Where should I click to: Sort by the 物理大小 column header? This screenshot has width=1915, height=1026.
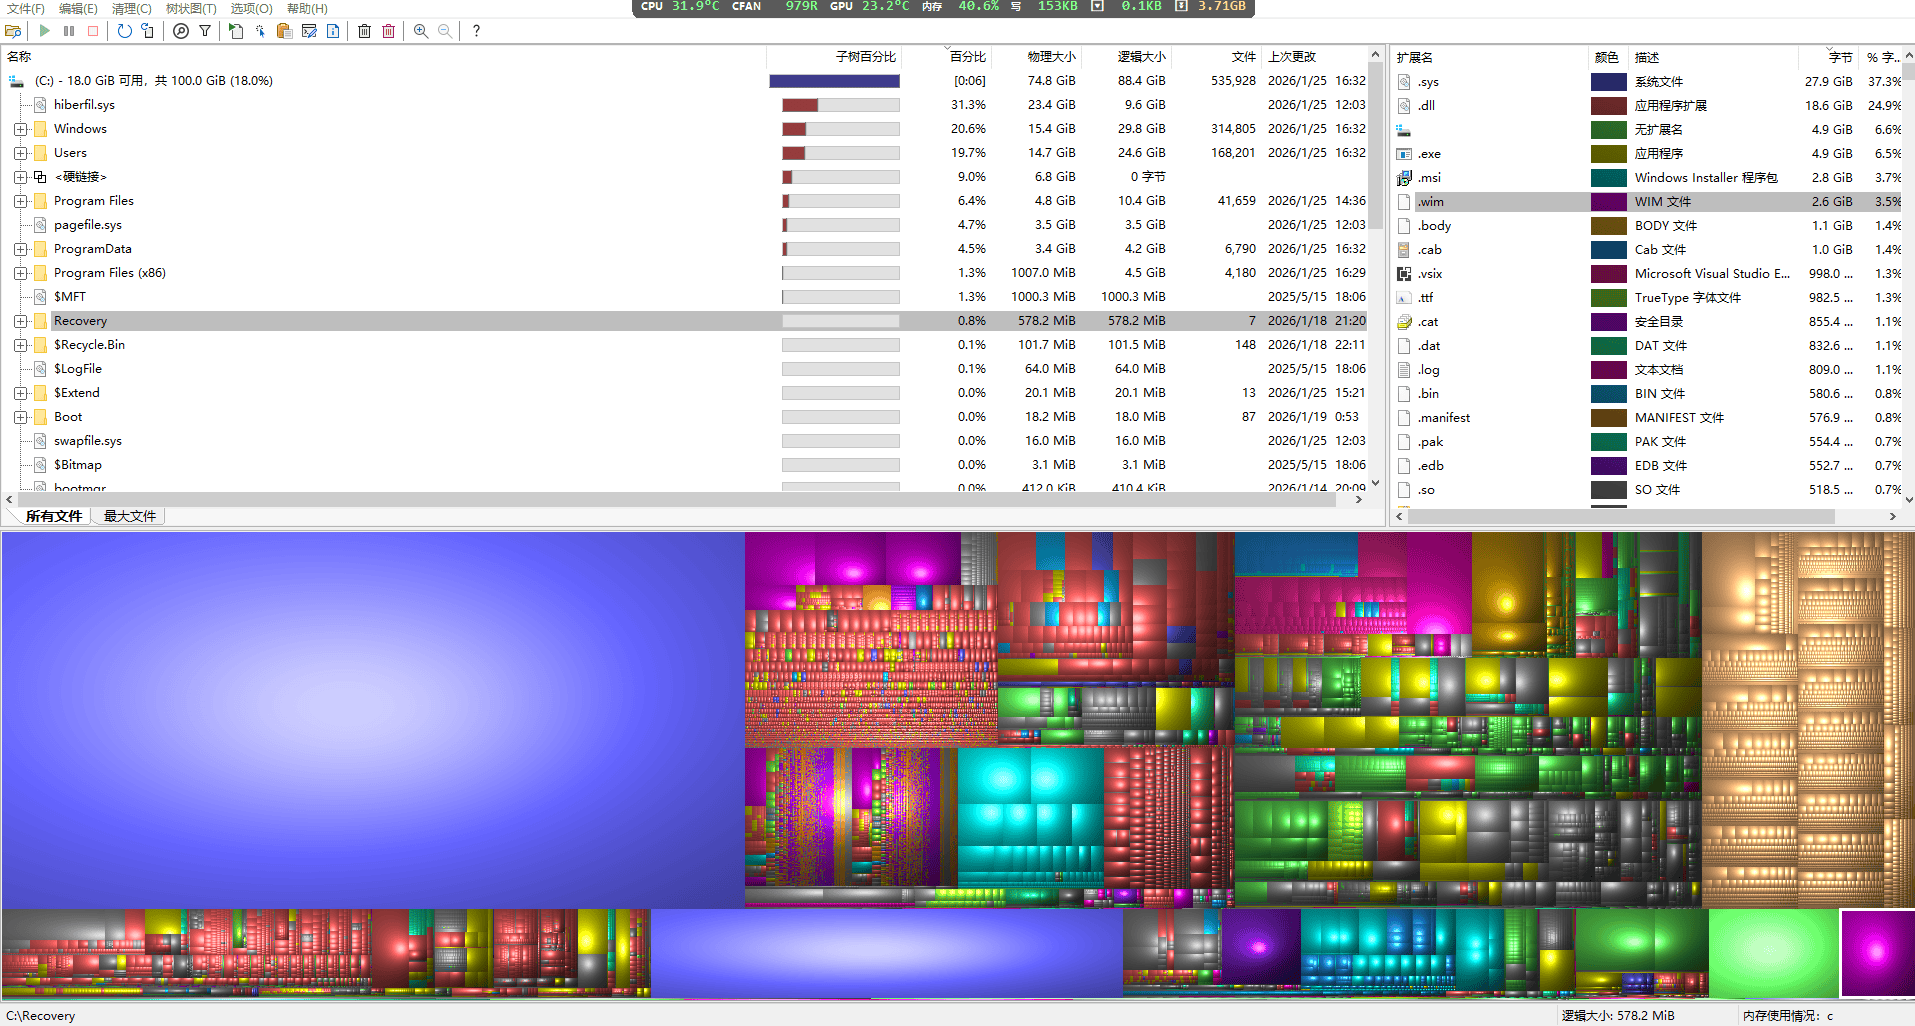1051,57
